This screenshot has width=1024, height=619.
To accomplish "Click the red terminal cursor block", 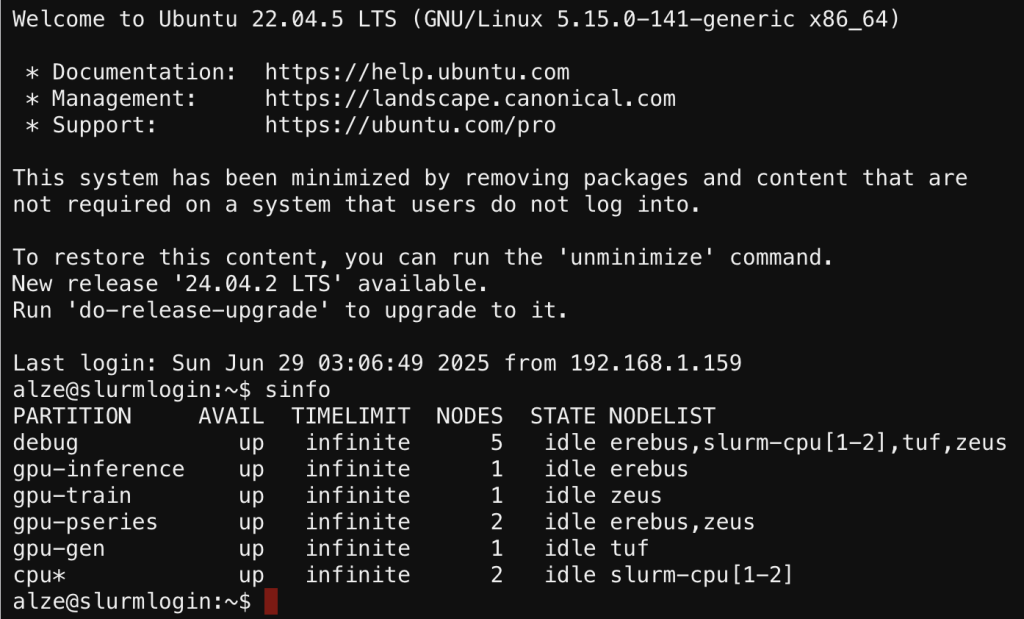I will (271, 601).
